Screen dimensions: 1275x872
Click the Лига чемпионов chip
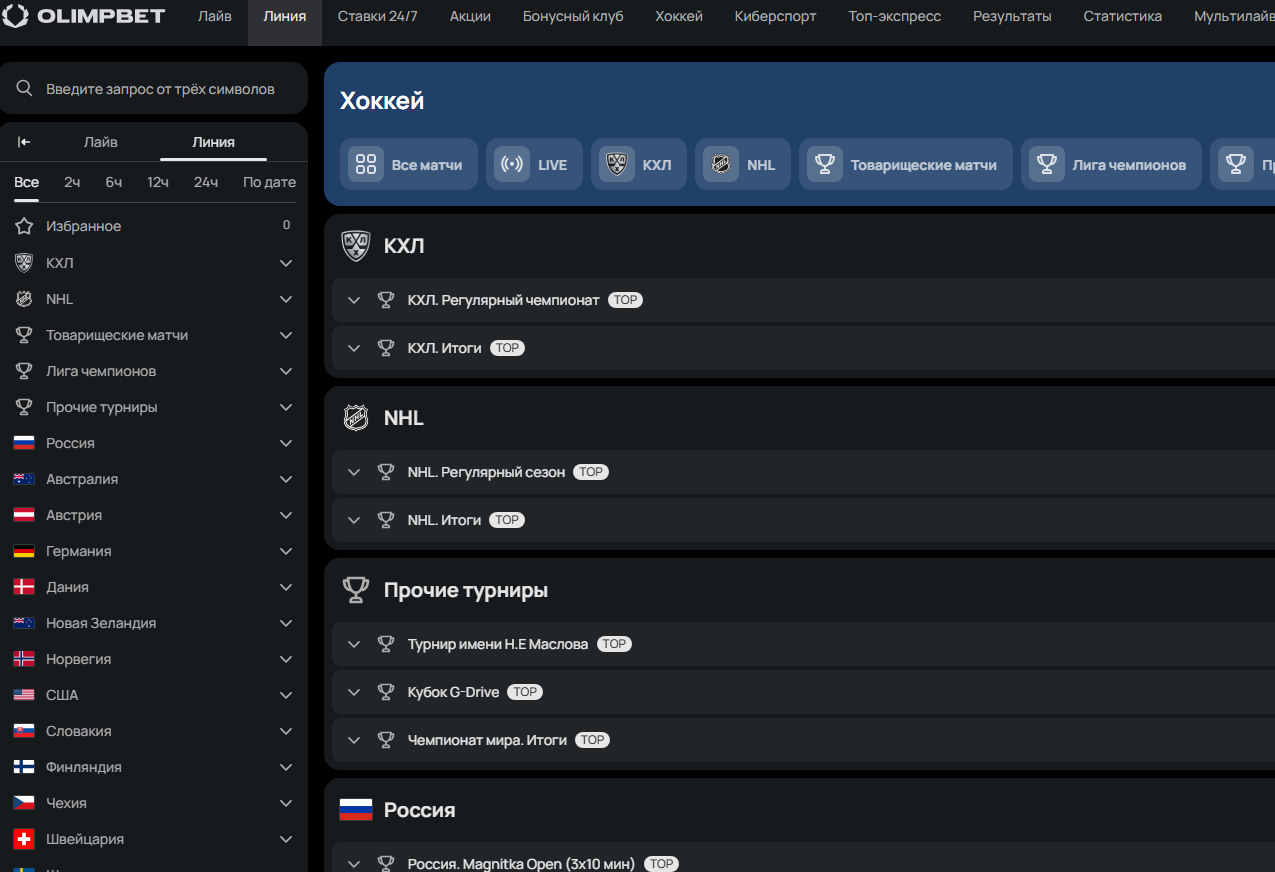(x=1112, y=164)
